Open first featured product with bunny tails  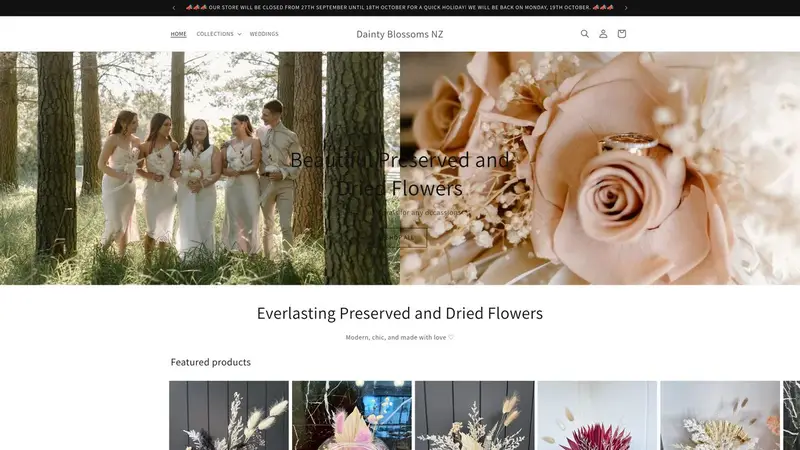(229, 415)
